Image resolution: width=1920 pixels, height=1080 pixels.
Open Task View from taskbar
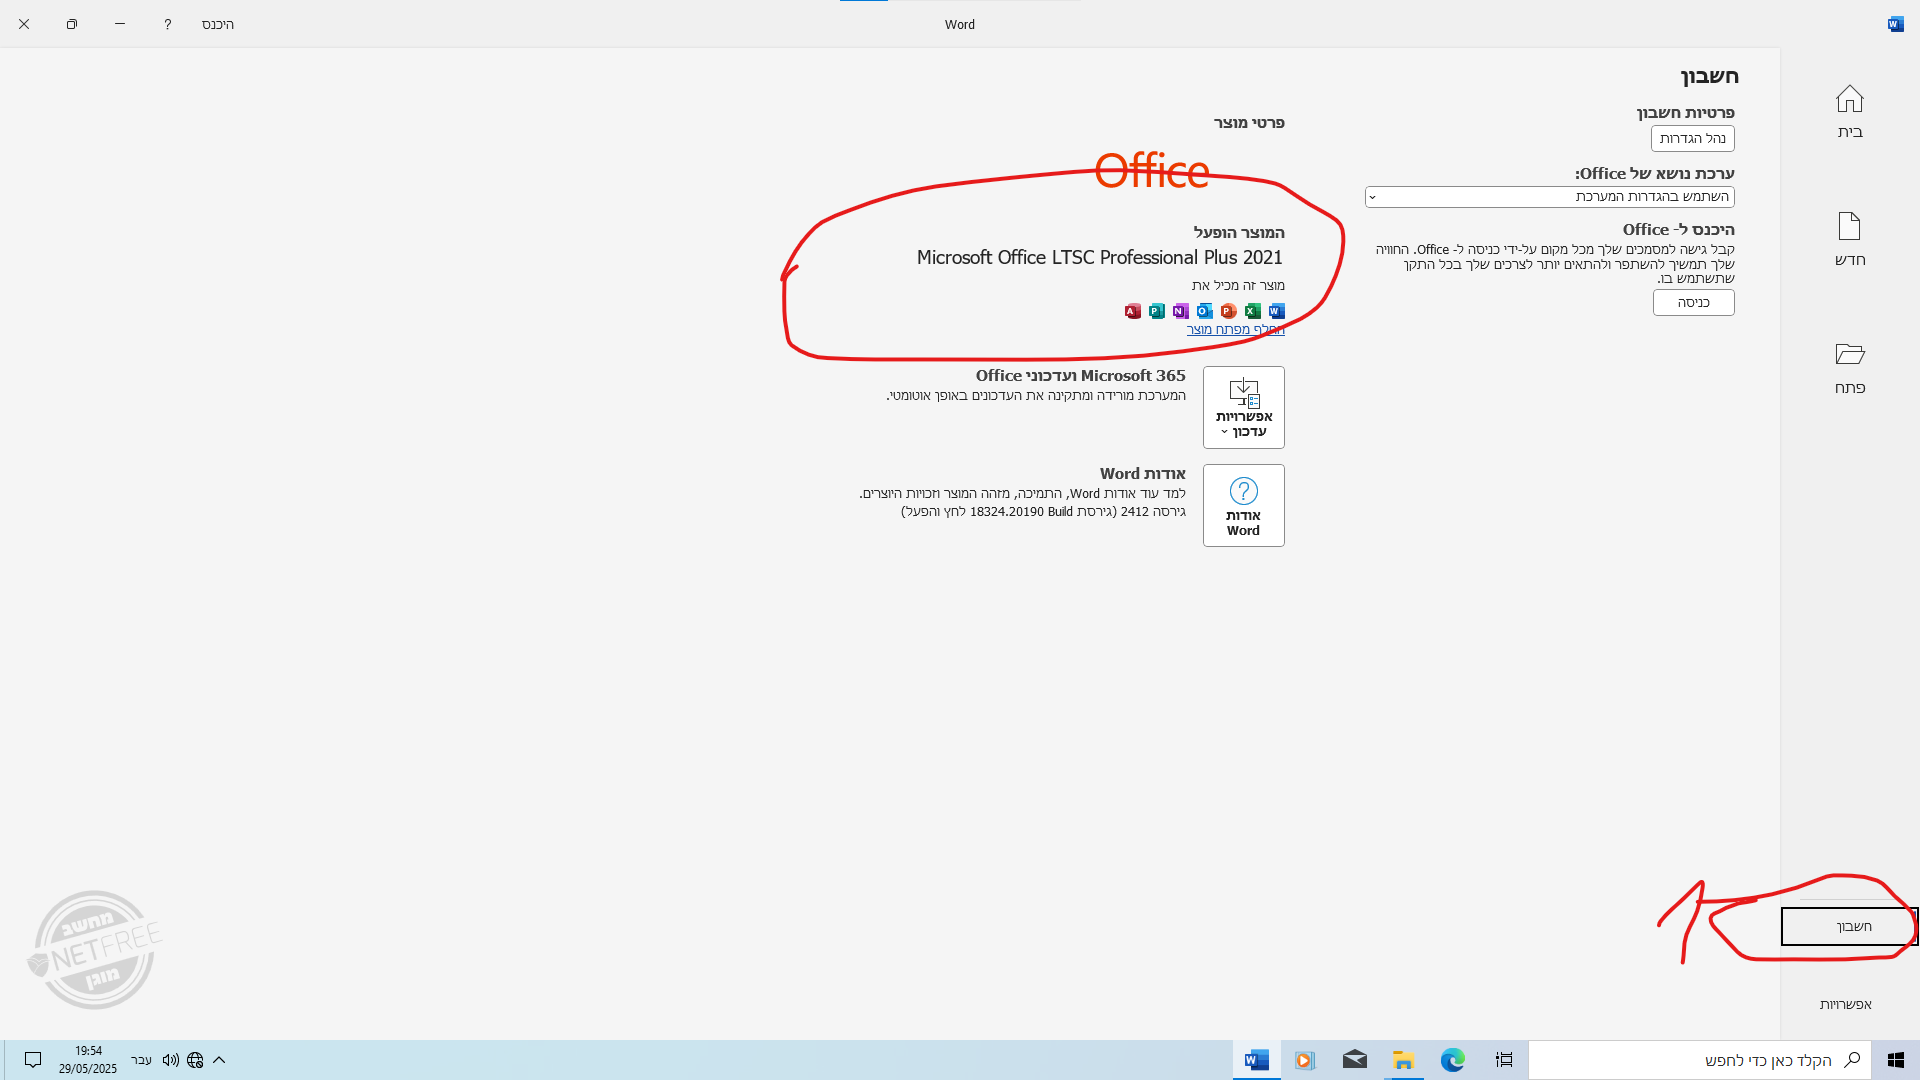click(1503, 1060)
